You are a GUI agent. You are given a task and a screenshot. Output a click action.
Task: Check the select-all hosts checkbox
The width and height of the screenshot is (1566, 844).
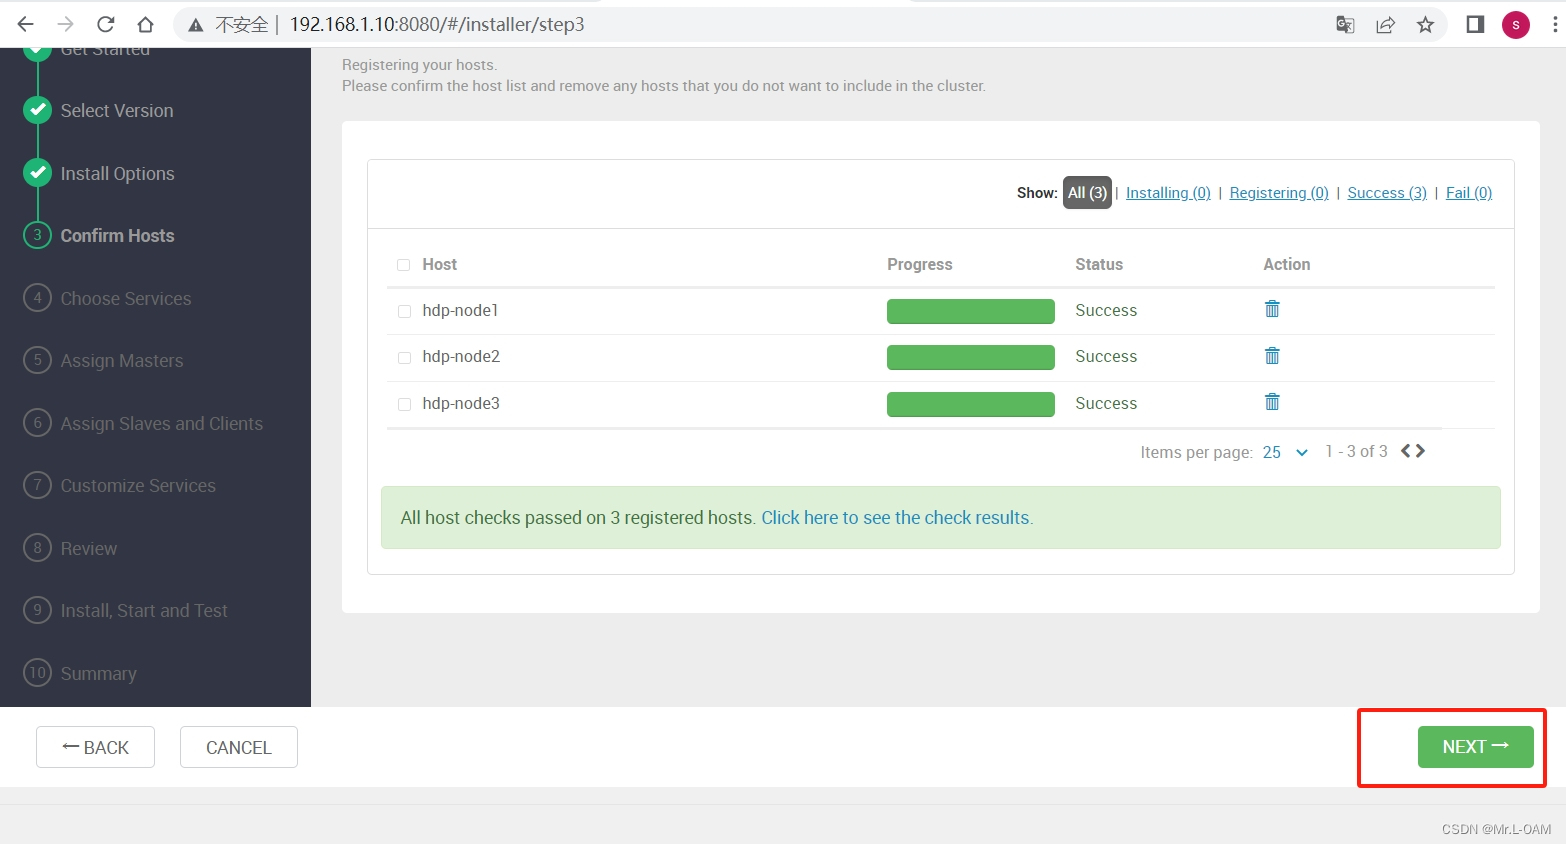[404, 265]
